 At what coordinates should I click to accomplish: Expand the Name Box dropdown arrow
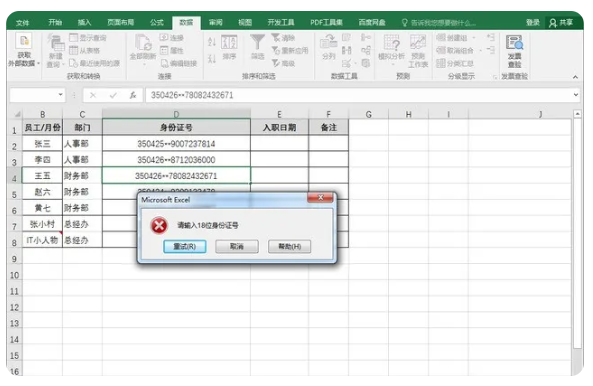(x=61, y=95)
